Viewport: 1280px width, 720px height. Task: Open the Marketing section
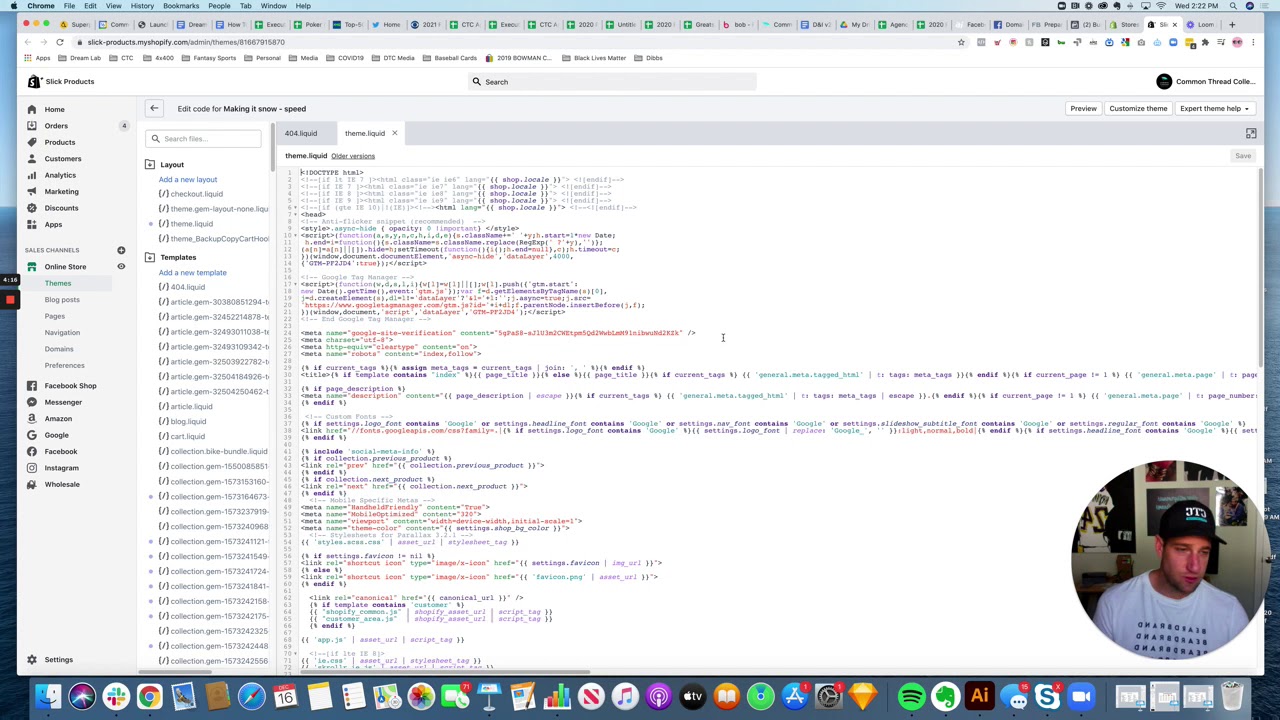61,191
